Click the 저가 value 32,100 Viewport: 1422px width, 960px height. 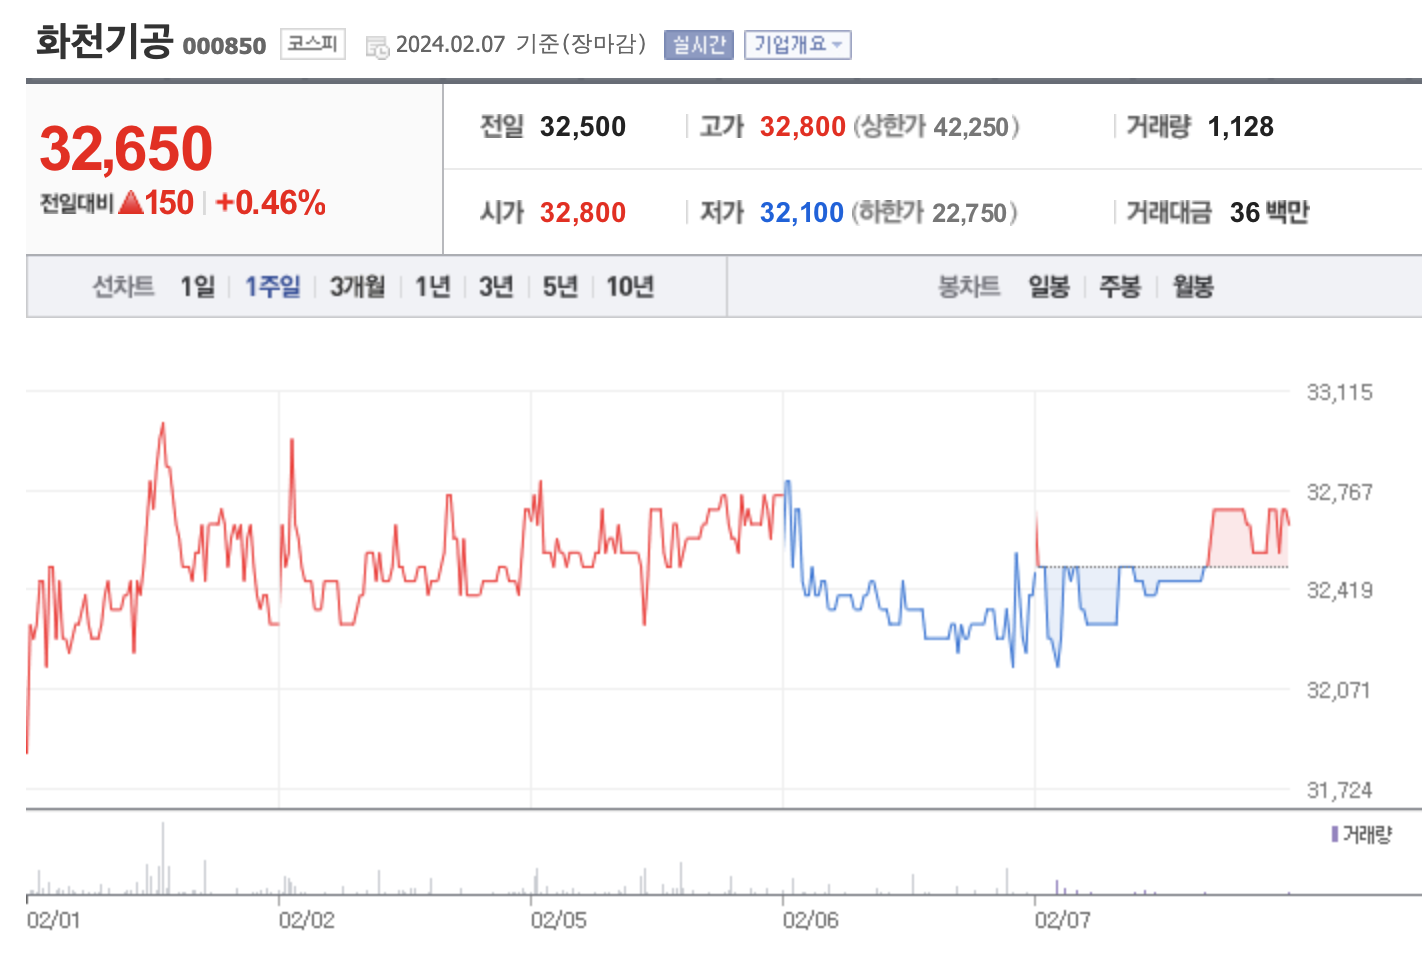pyautogui.click(x=801, y=213)
